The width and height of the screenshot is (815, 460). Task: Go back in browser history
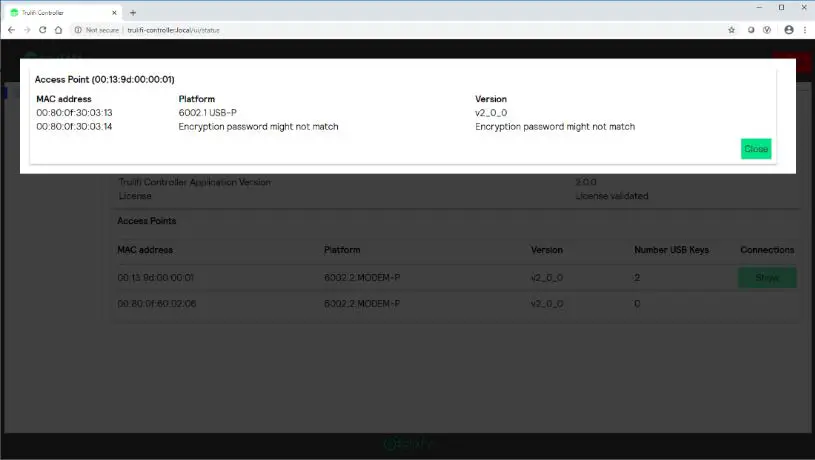click(x=11, y=30)
